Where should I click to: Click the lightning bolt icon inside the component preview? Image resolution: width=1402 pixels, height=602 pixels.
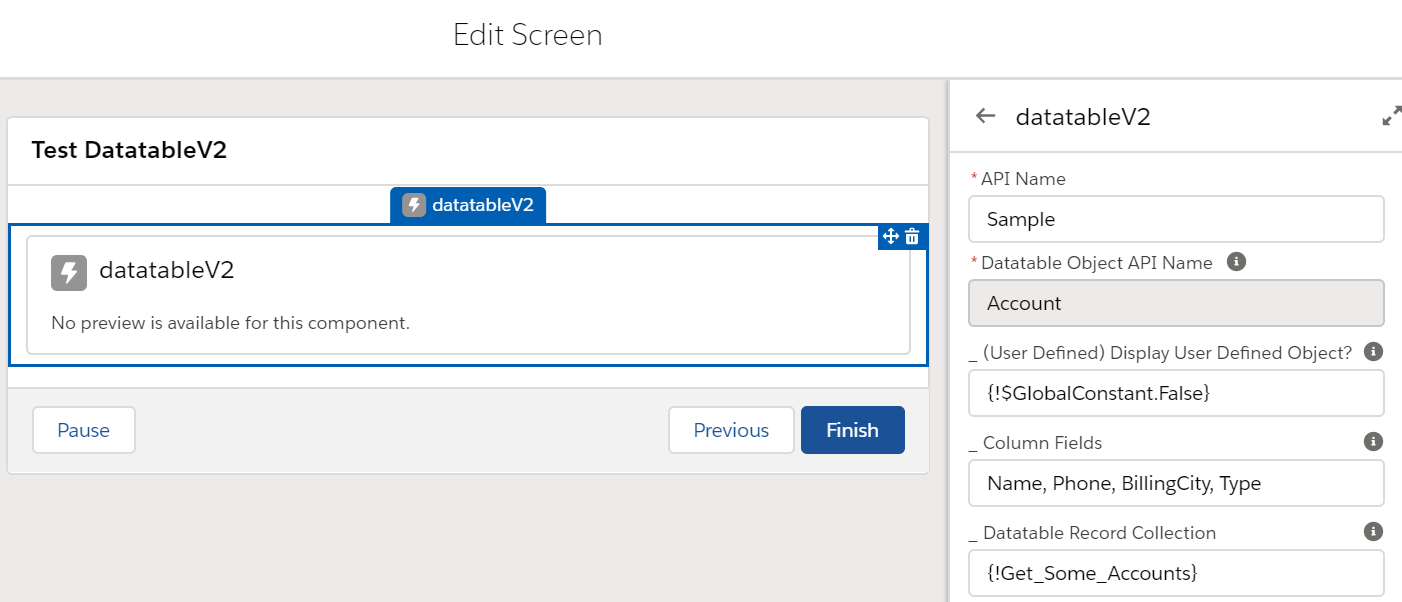69,269
